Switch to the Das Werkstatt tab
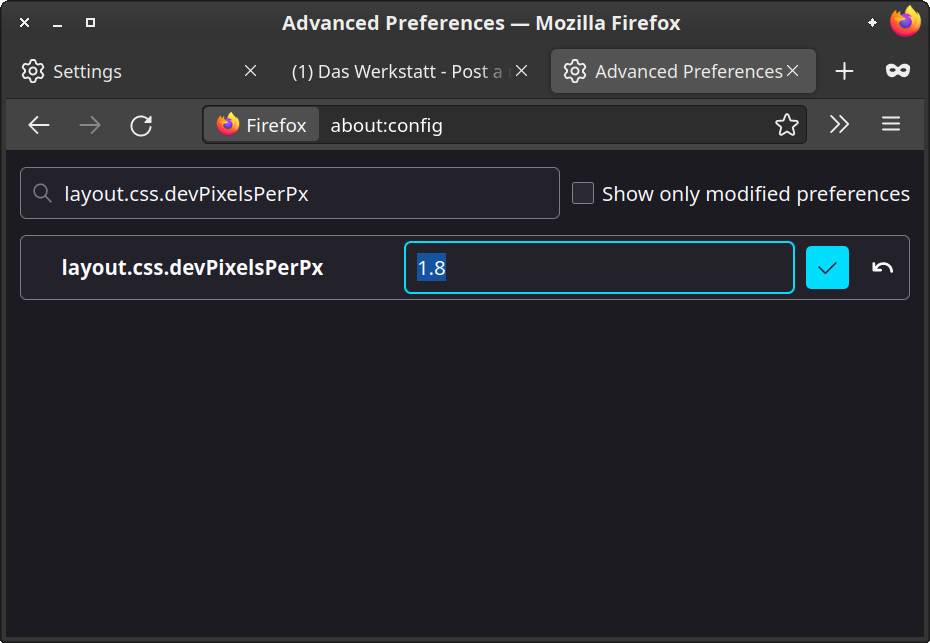 (x=395, y=71)
